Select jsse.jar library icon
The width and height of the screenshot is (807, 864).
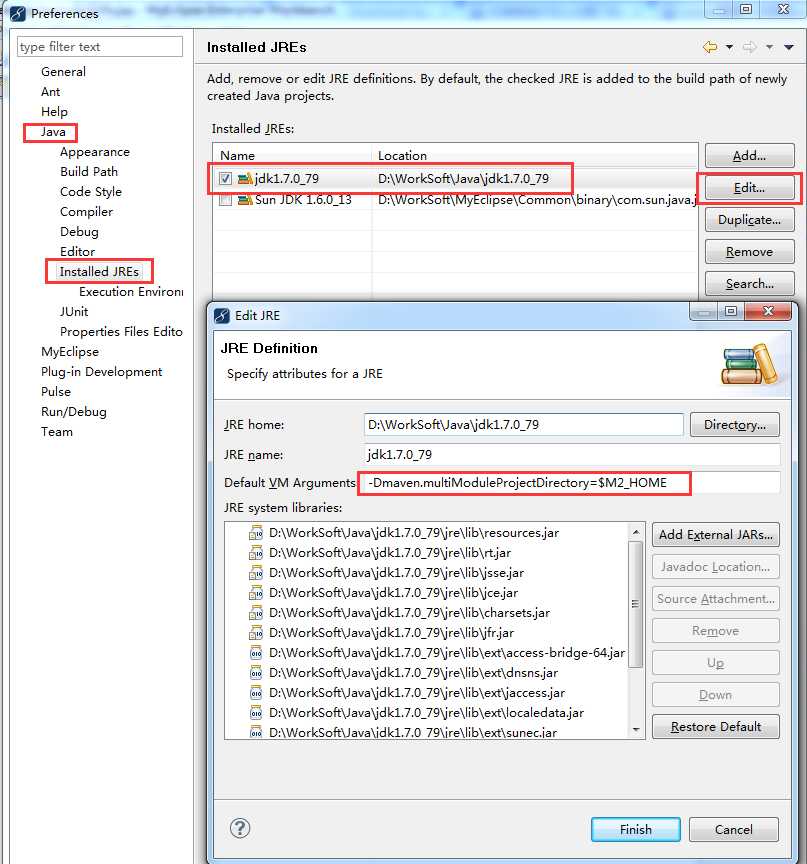(x=256, y=573)
